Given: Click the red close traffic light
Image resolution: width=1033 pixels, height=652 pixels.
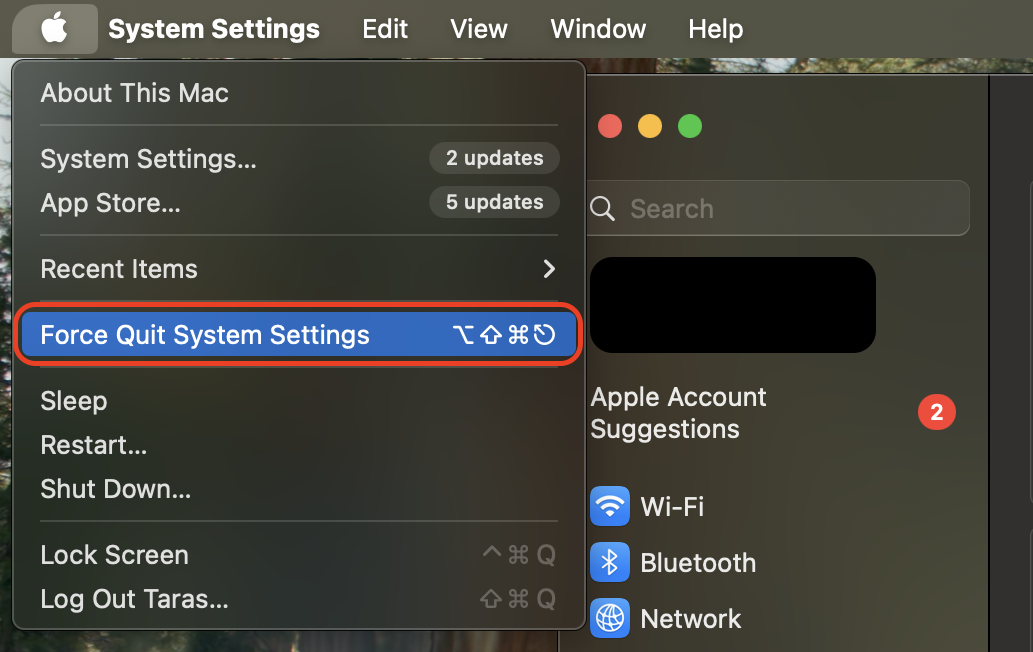Looking at the screenshot, I should [610, 126].
